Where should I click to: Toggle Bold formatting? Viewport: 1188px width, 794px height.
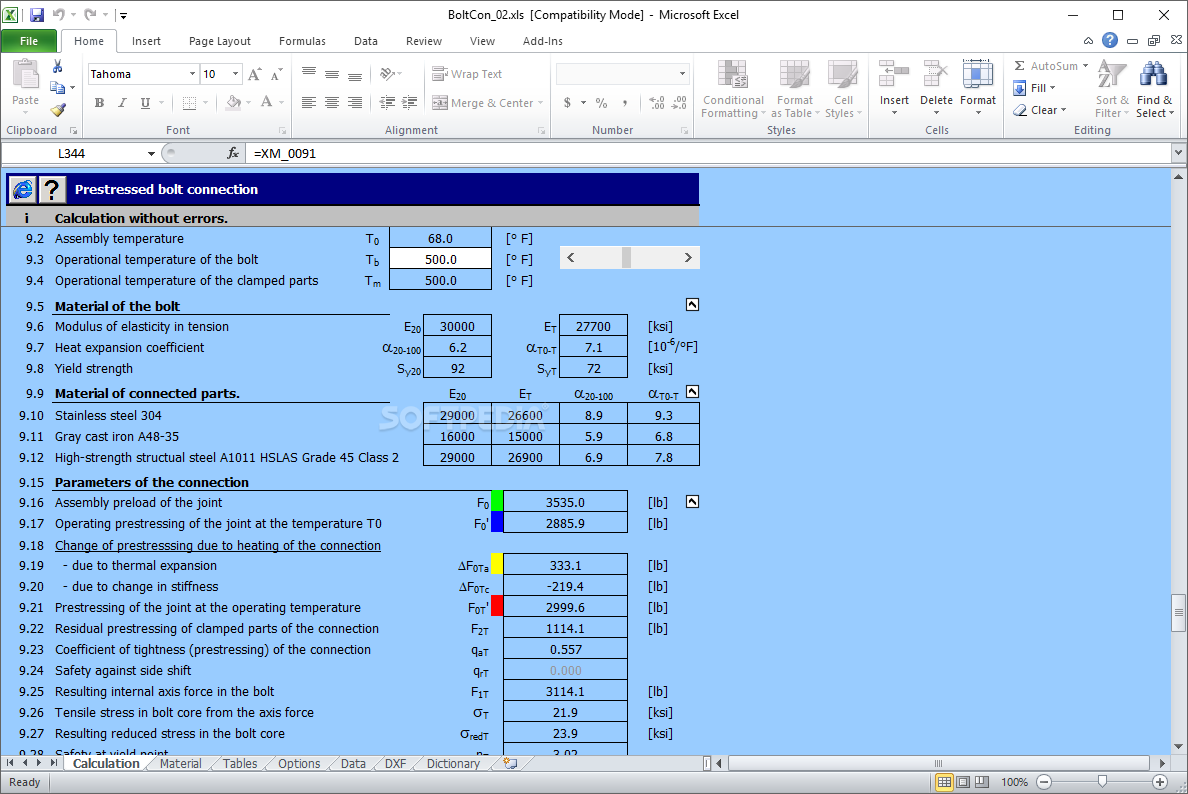(99, 103)
